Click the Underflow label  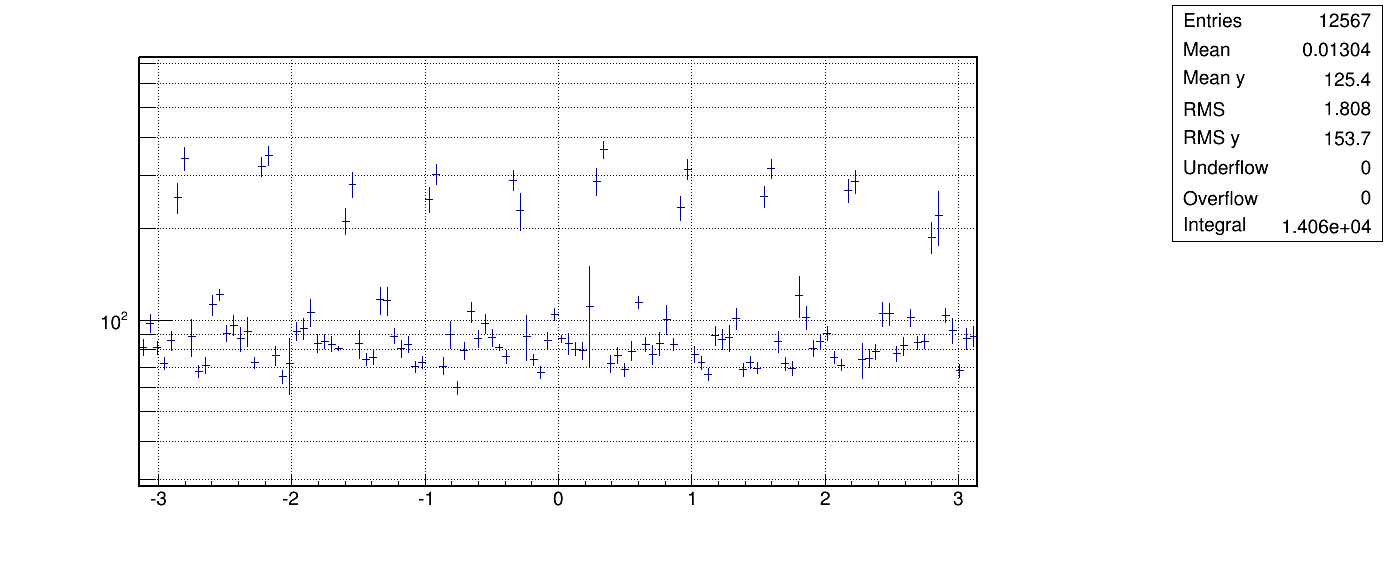tap(1225, 168)
